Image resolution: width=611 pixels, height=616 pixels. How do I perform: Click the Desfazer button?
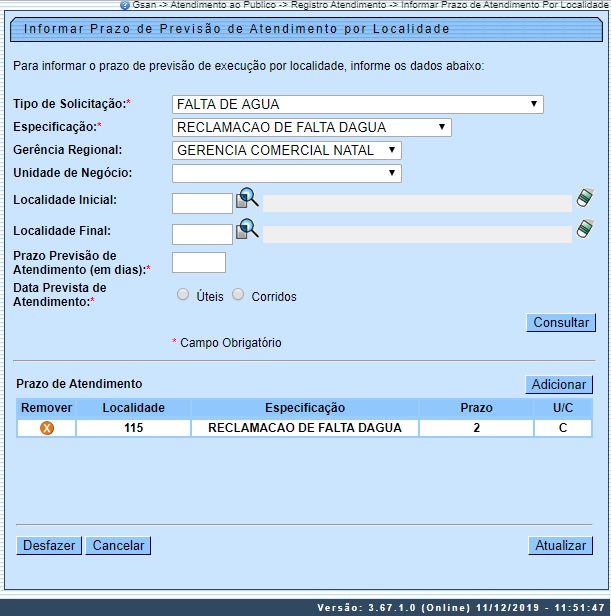click(x=49, y=546)
